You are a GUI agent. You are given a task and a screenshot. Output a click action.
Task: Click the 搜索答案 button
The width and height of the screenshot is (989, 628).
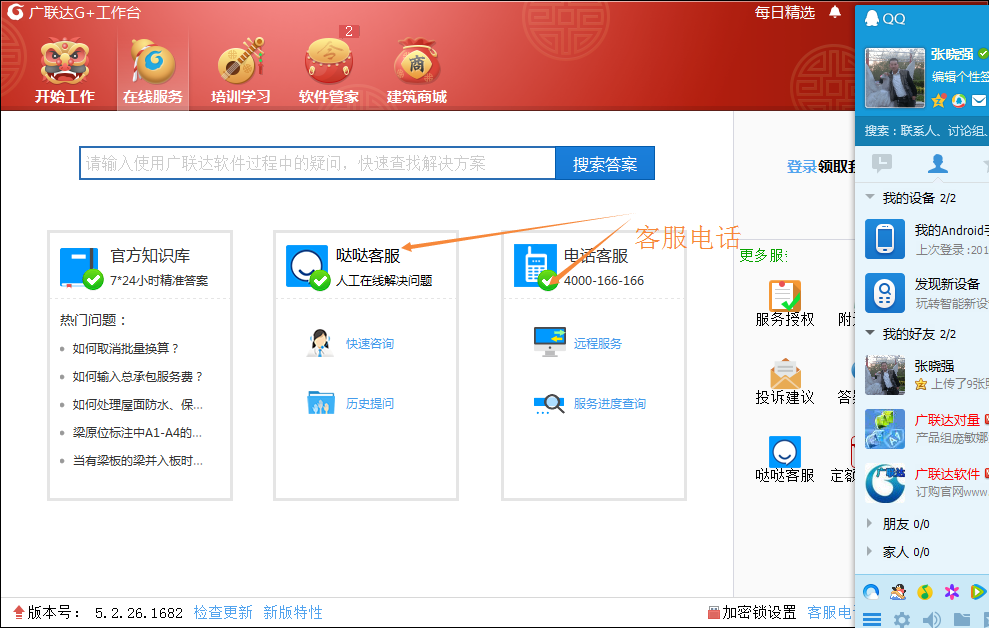605,163
